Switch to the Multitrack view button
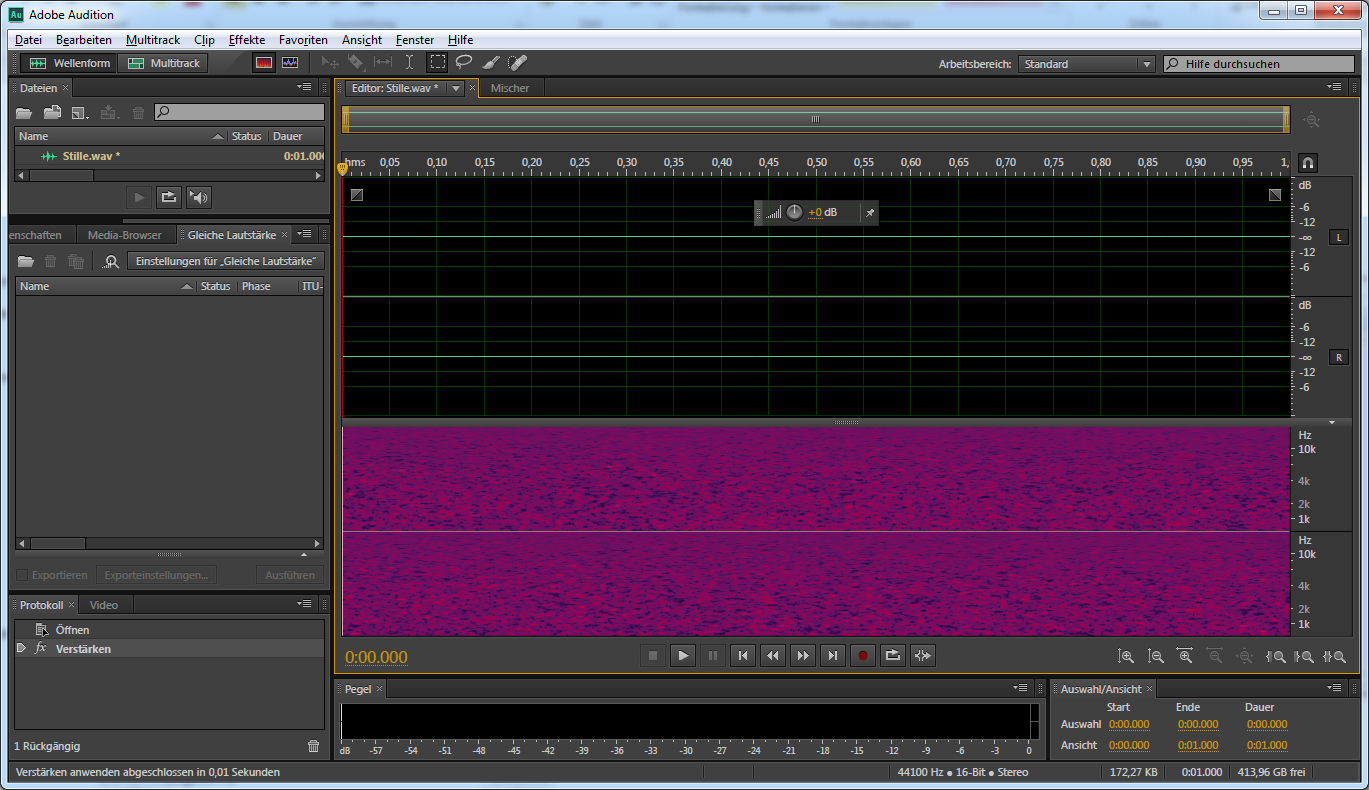Screen dimensions: 1369x790 [164, 63]
